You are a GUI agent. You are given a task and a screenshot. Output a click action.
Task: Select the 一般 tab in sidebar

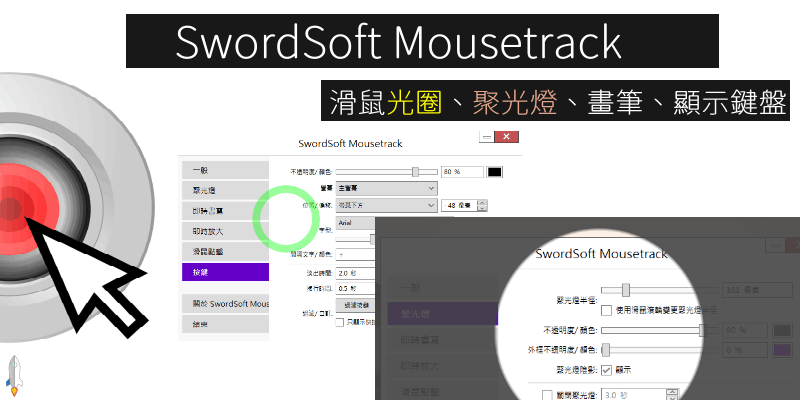tap(224, 170)
